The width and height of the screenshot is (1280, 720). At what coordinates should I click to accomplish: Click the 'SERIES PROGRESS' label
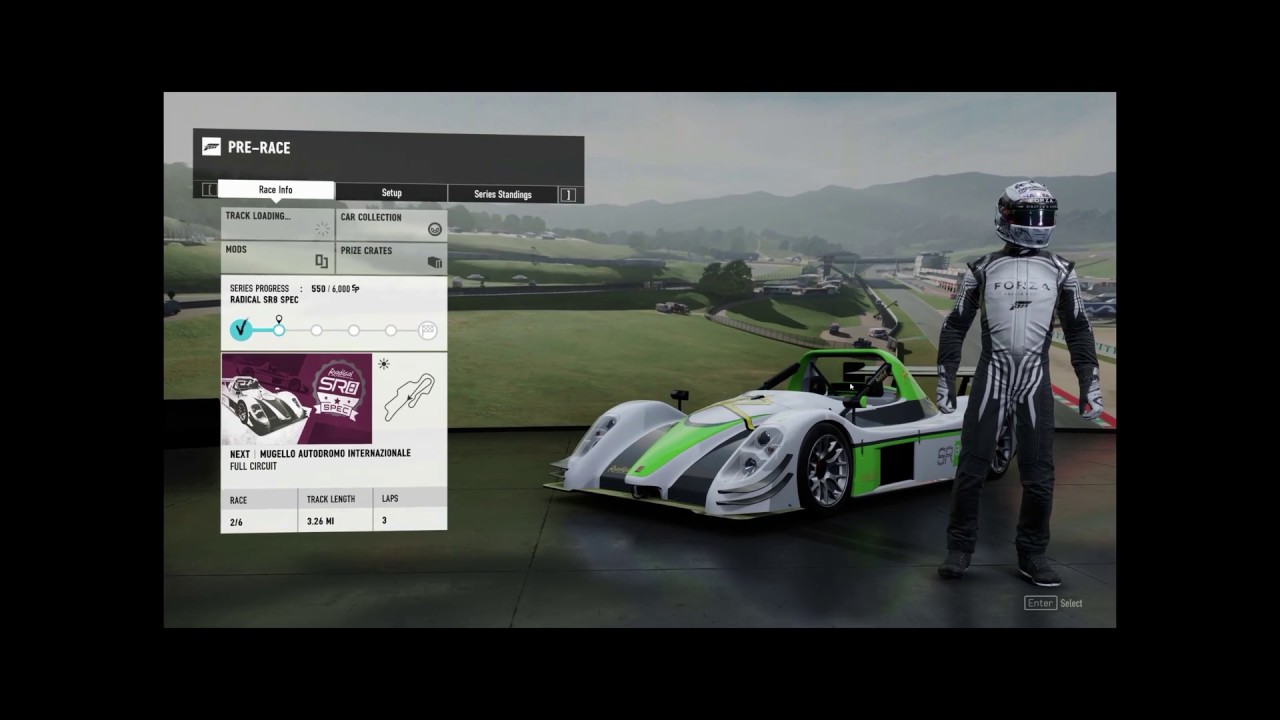click(259, 289)
